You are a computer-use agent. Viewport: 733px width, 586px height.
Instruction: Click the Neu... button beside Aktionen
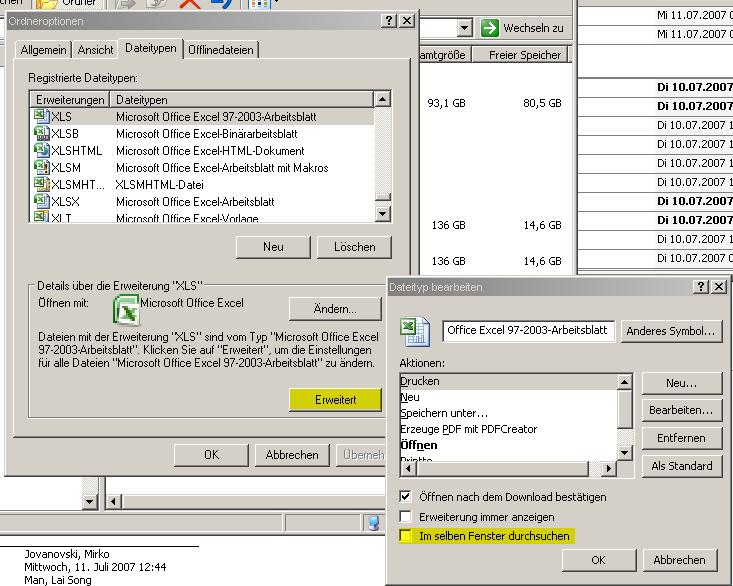[x=682, y=383]
